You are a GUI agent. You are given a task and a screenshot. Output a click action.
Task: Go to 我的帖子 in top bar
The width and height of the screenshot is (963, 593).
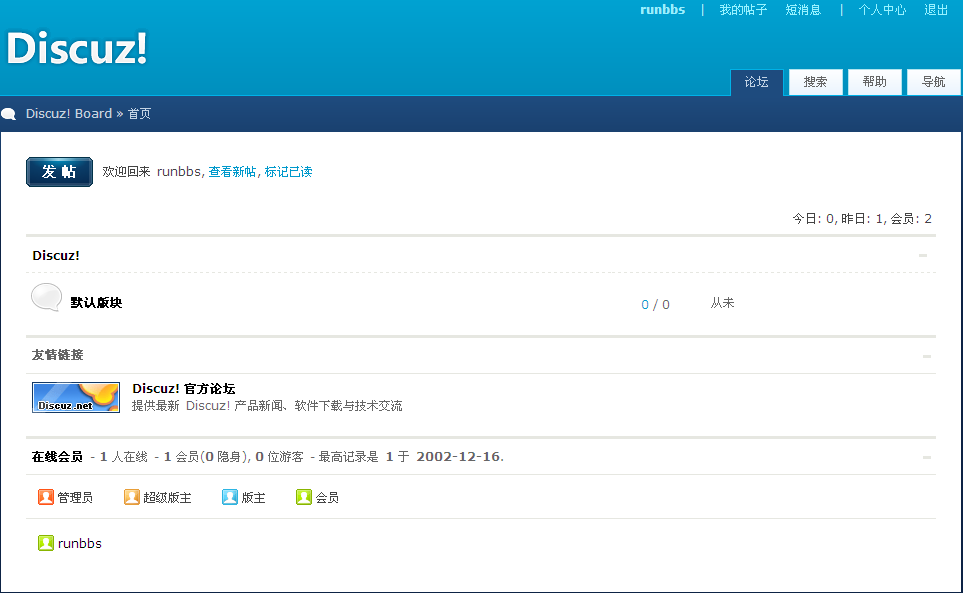[x=743, y=10]
